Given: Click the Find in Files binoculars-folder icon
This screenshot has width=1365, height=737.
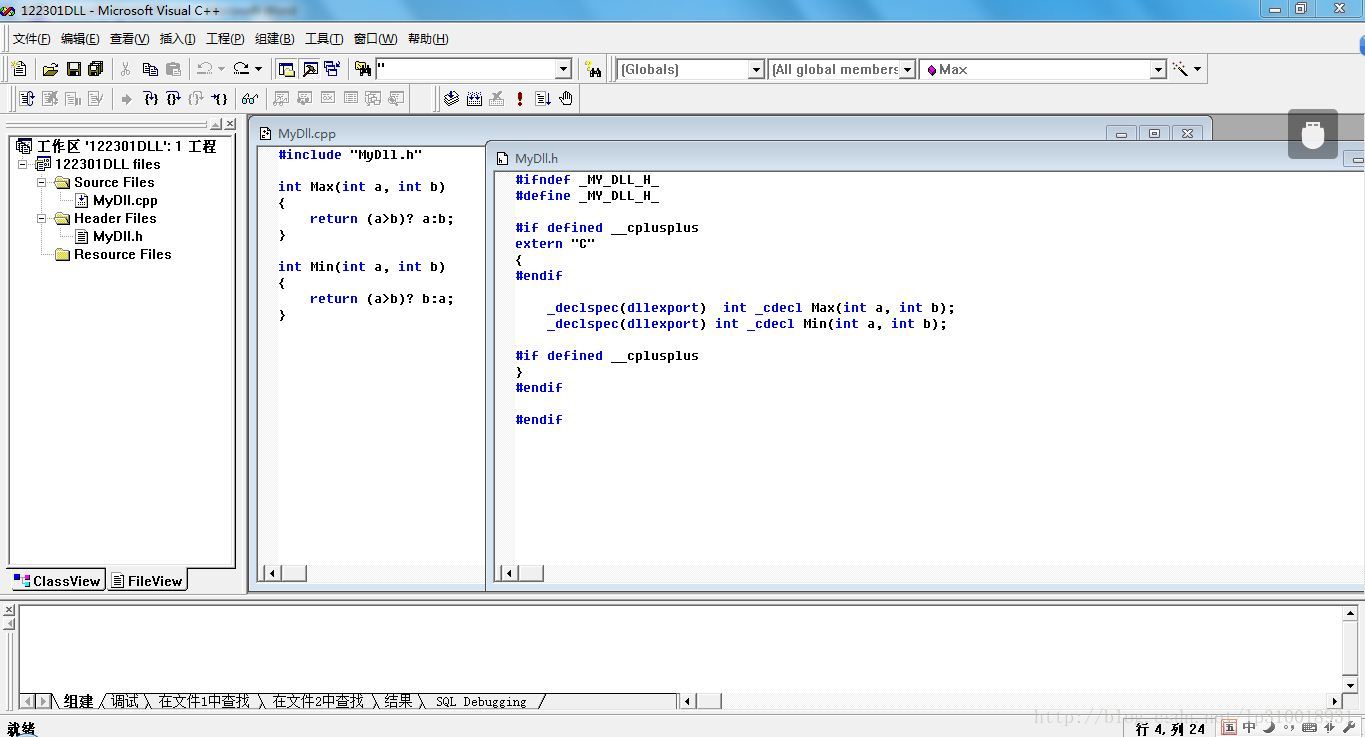Looking at the screenshot, I should click(x=363, y=69).
